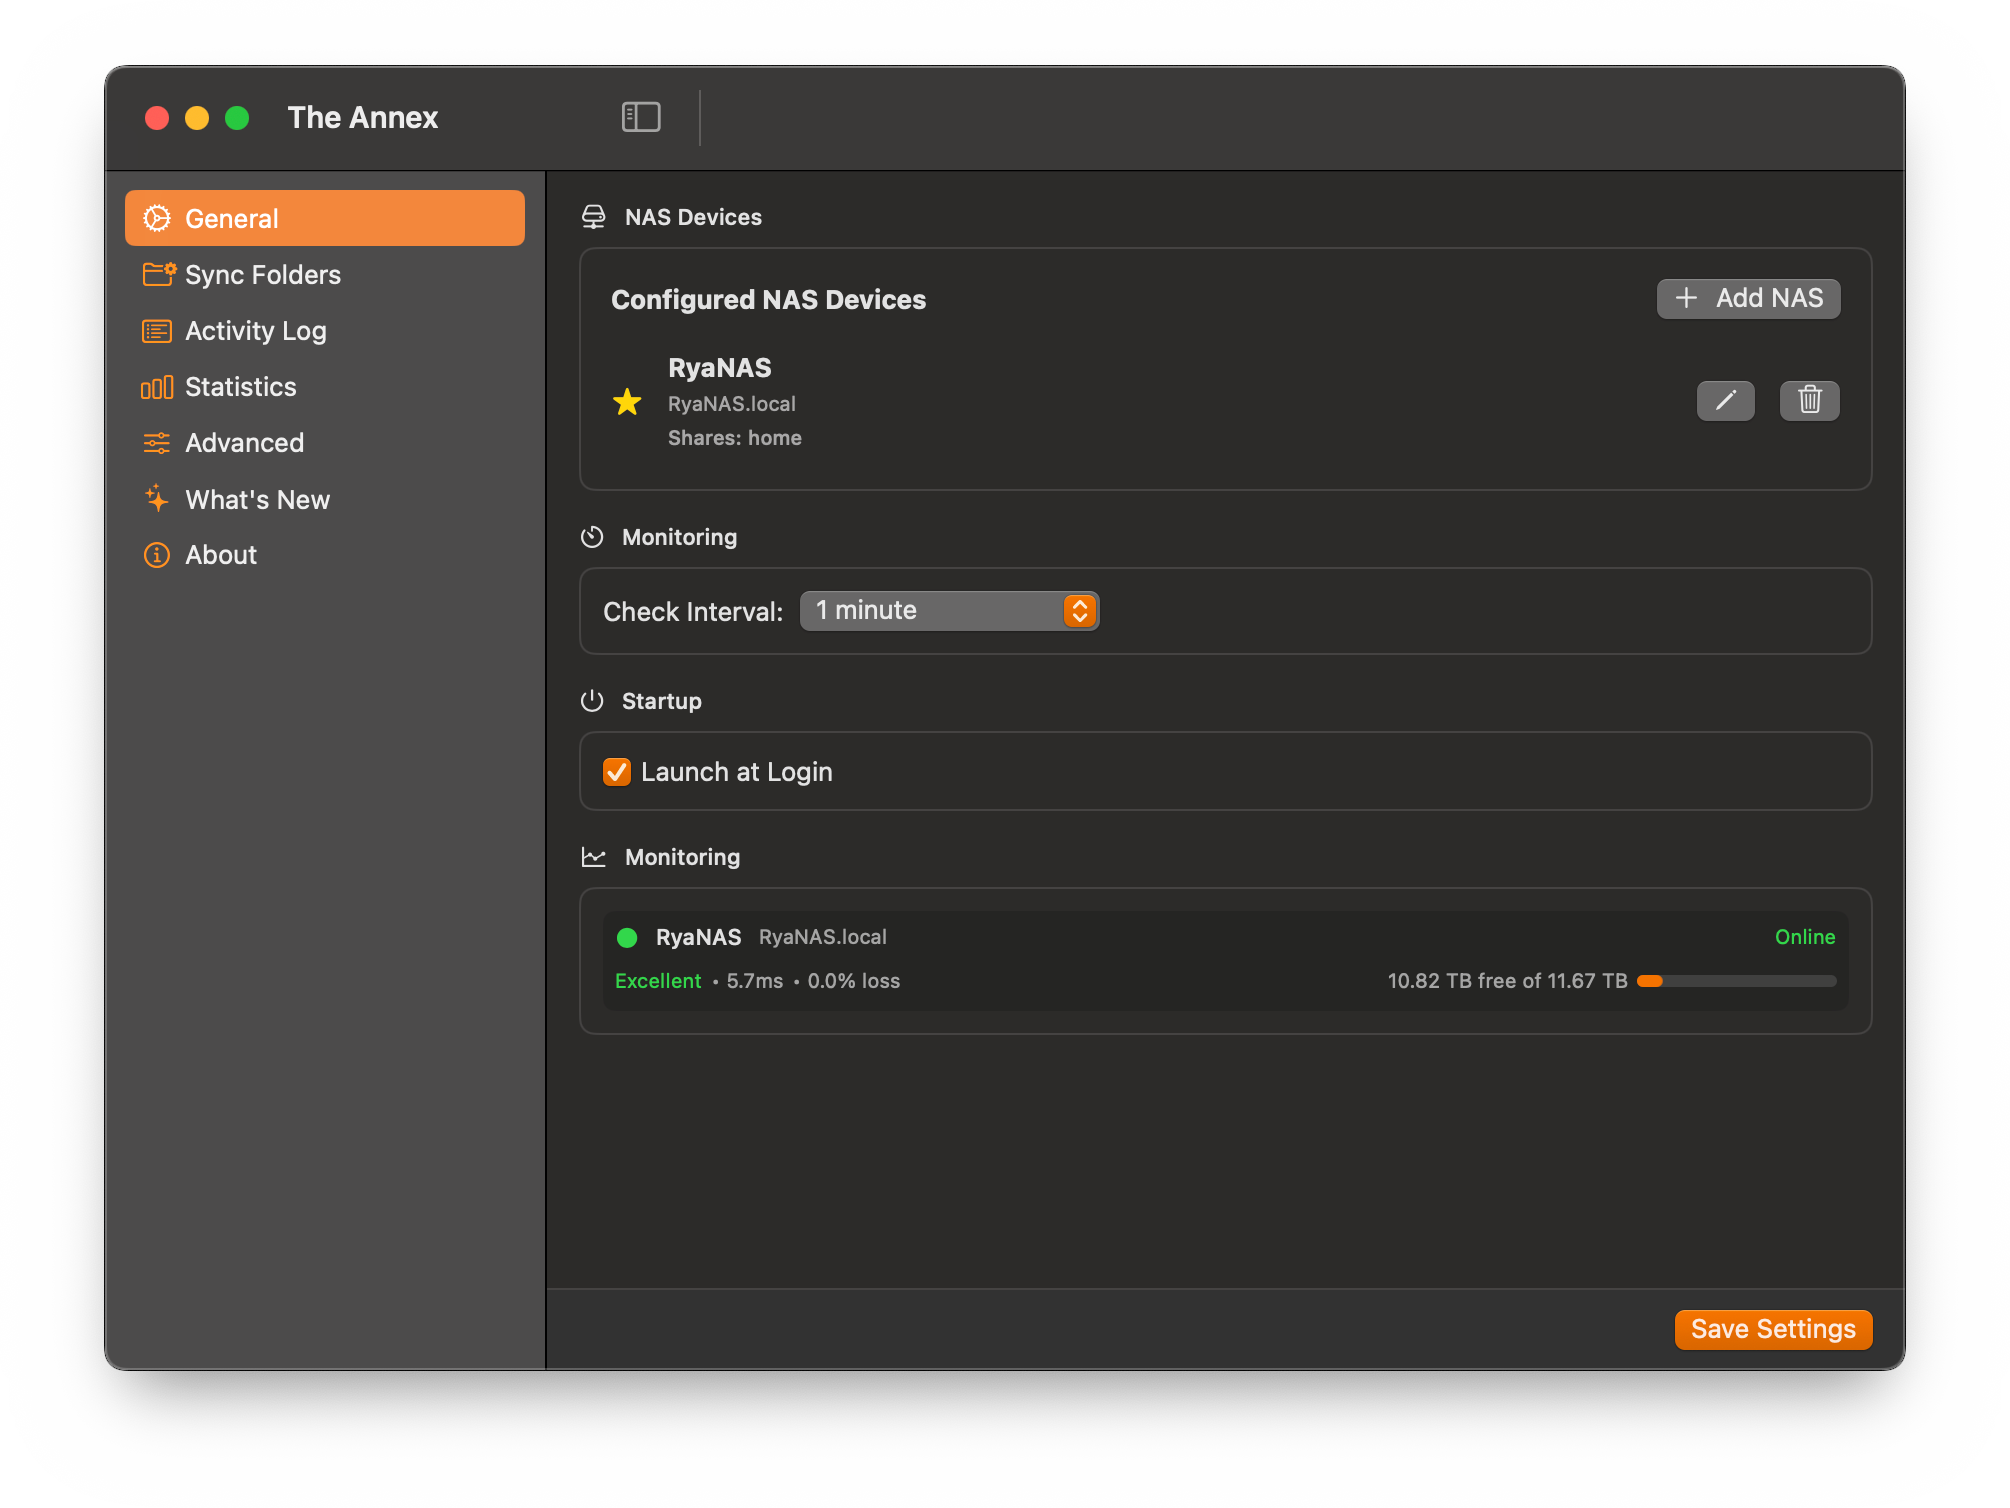Click the Check Interval label

(693, 612)
